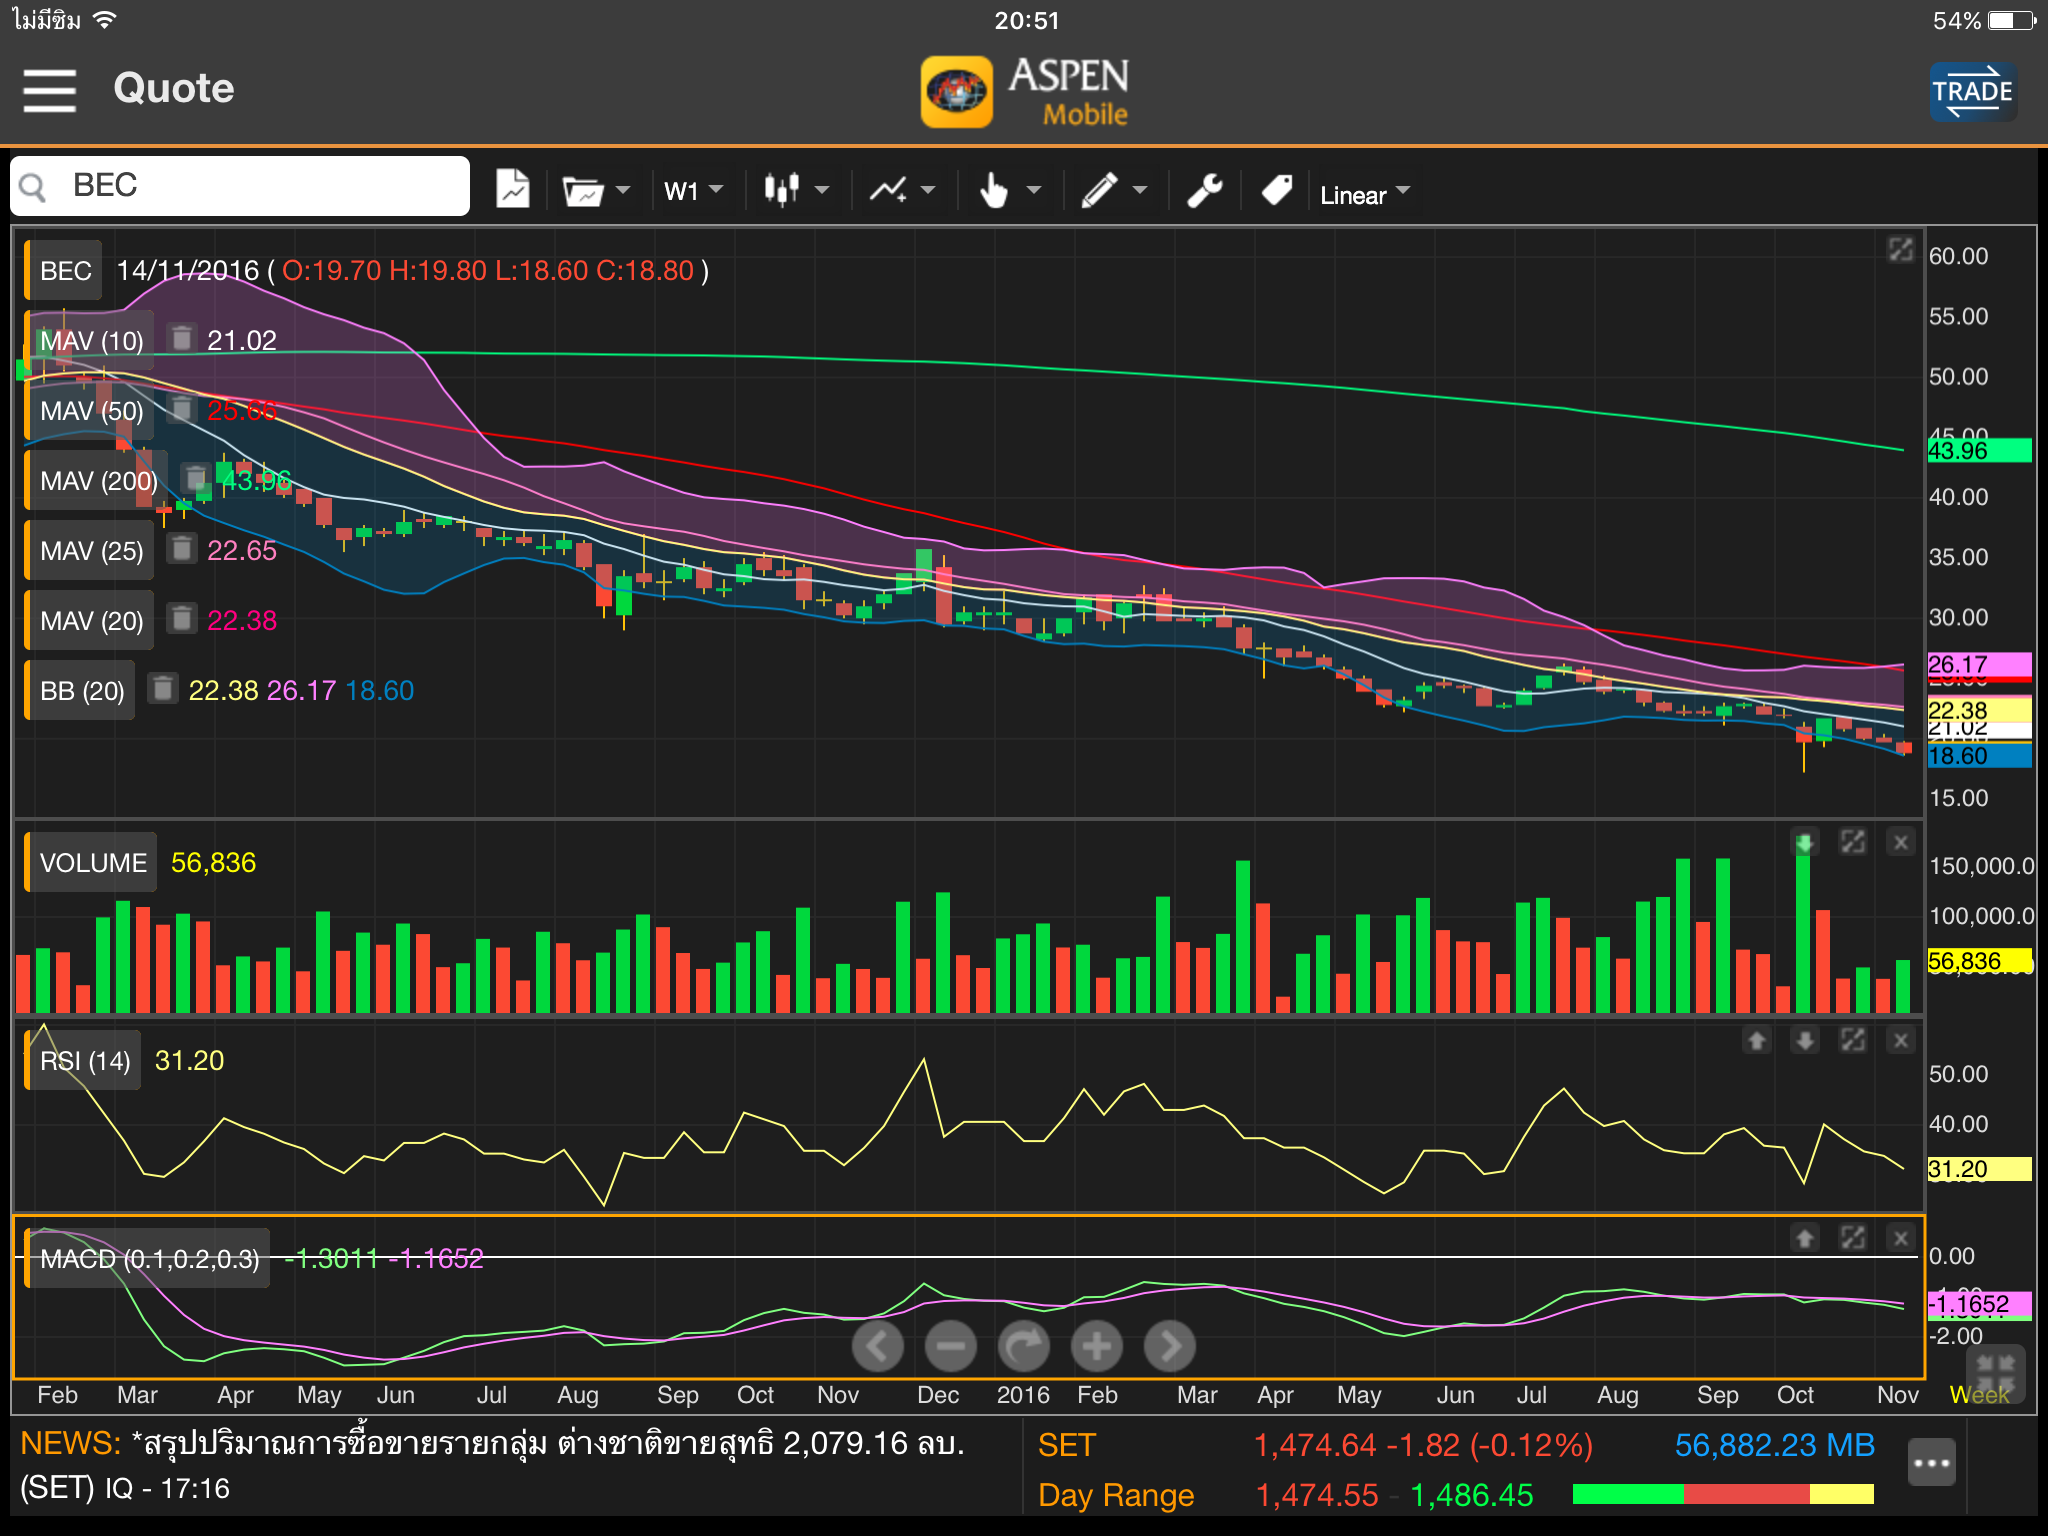Viewport: 2048px width, 1536px height.
Task: Switch the Linear scale dropdown
Action: pos(1364,194)
